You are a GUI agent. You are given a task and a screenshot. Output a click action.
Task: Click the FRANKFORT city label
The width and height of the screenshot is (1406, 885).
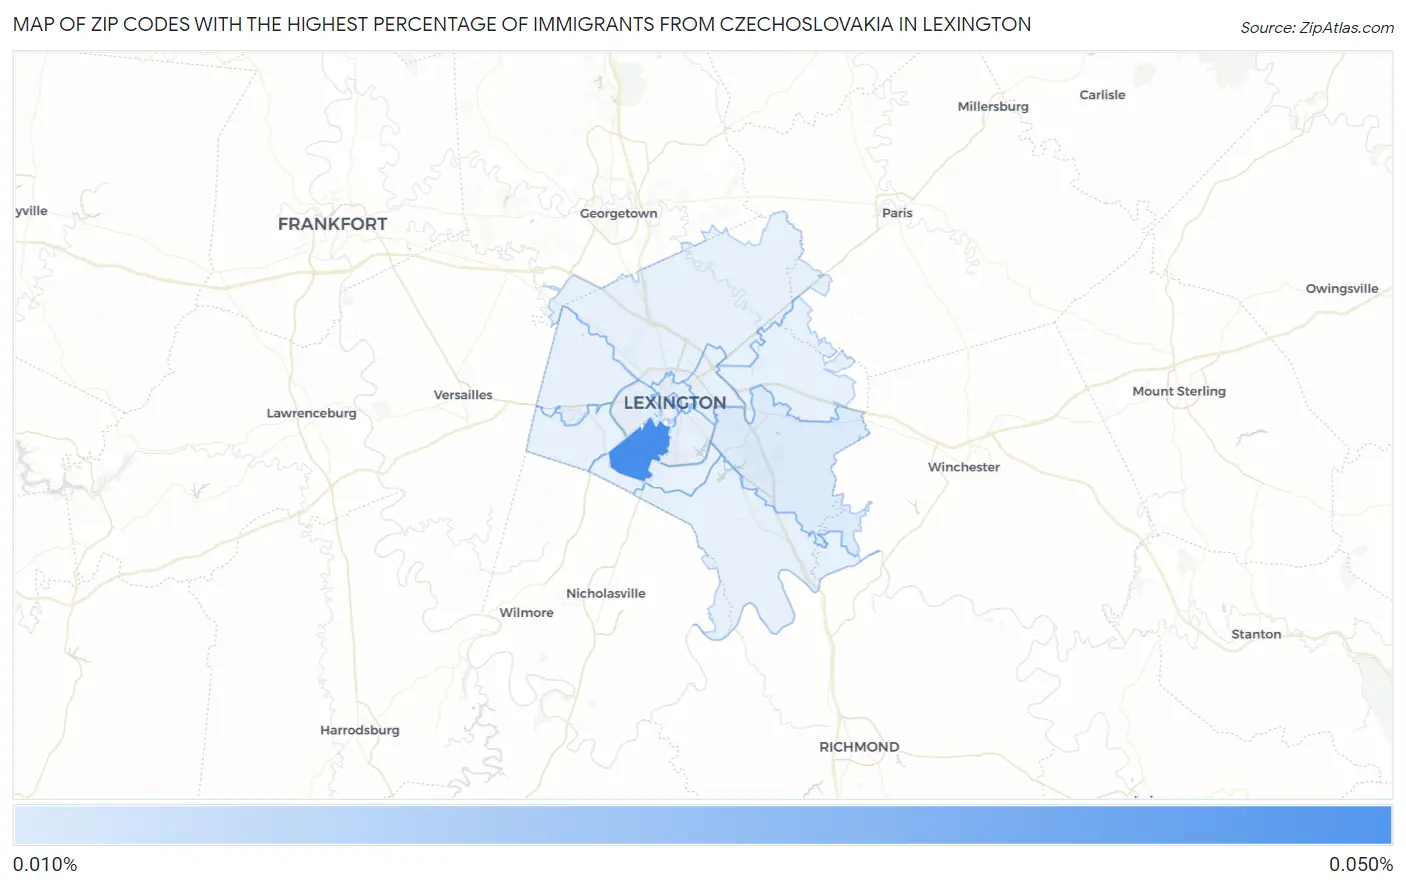coord(332,224)
